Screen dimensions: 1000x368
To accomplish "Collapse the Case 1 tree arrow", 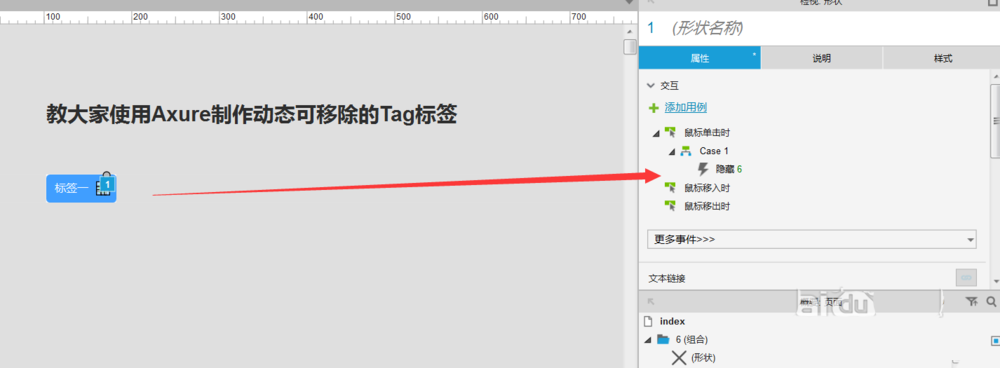I will coord(671,152).
